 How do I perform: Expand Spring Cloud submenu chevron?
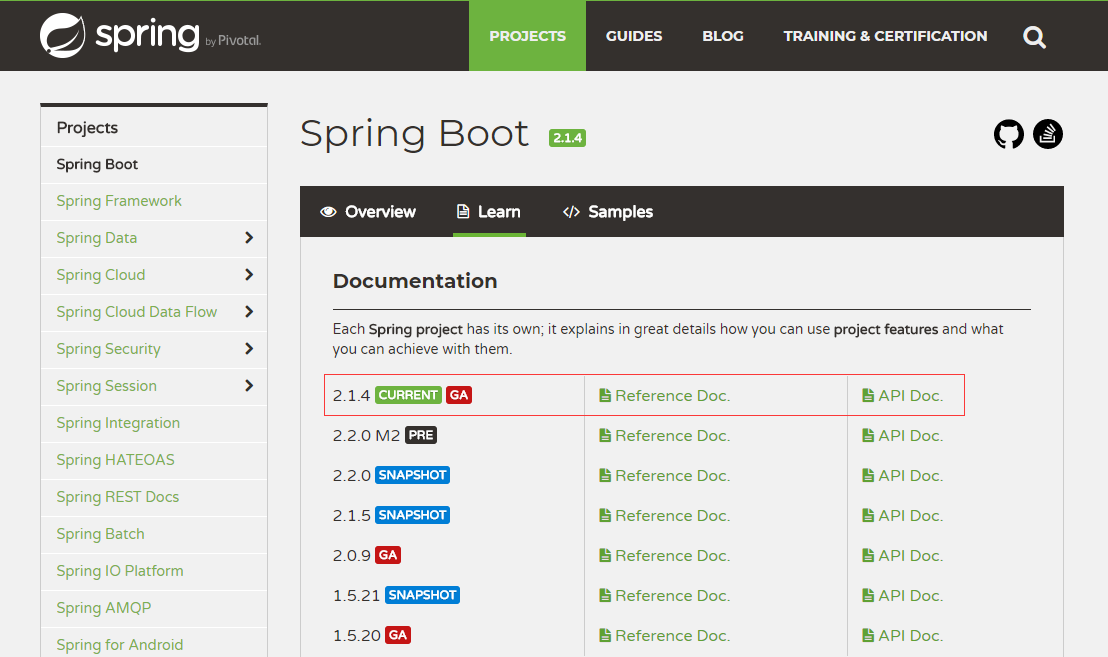[x=249, y=275]
